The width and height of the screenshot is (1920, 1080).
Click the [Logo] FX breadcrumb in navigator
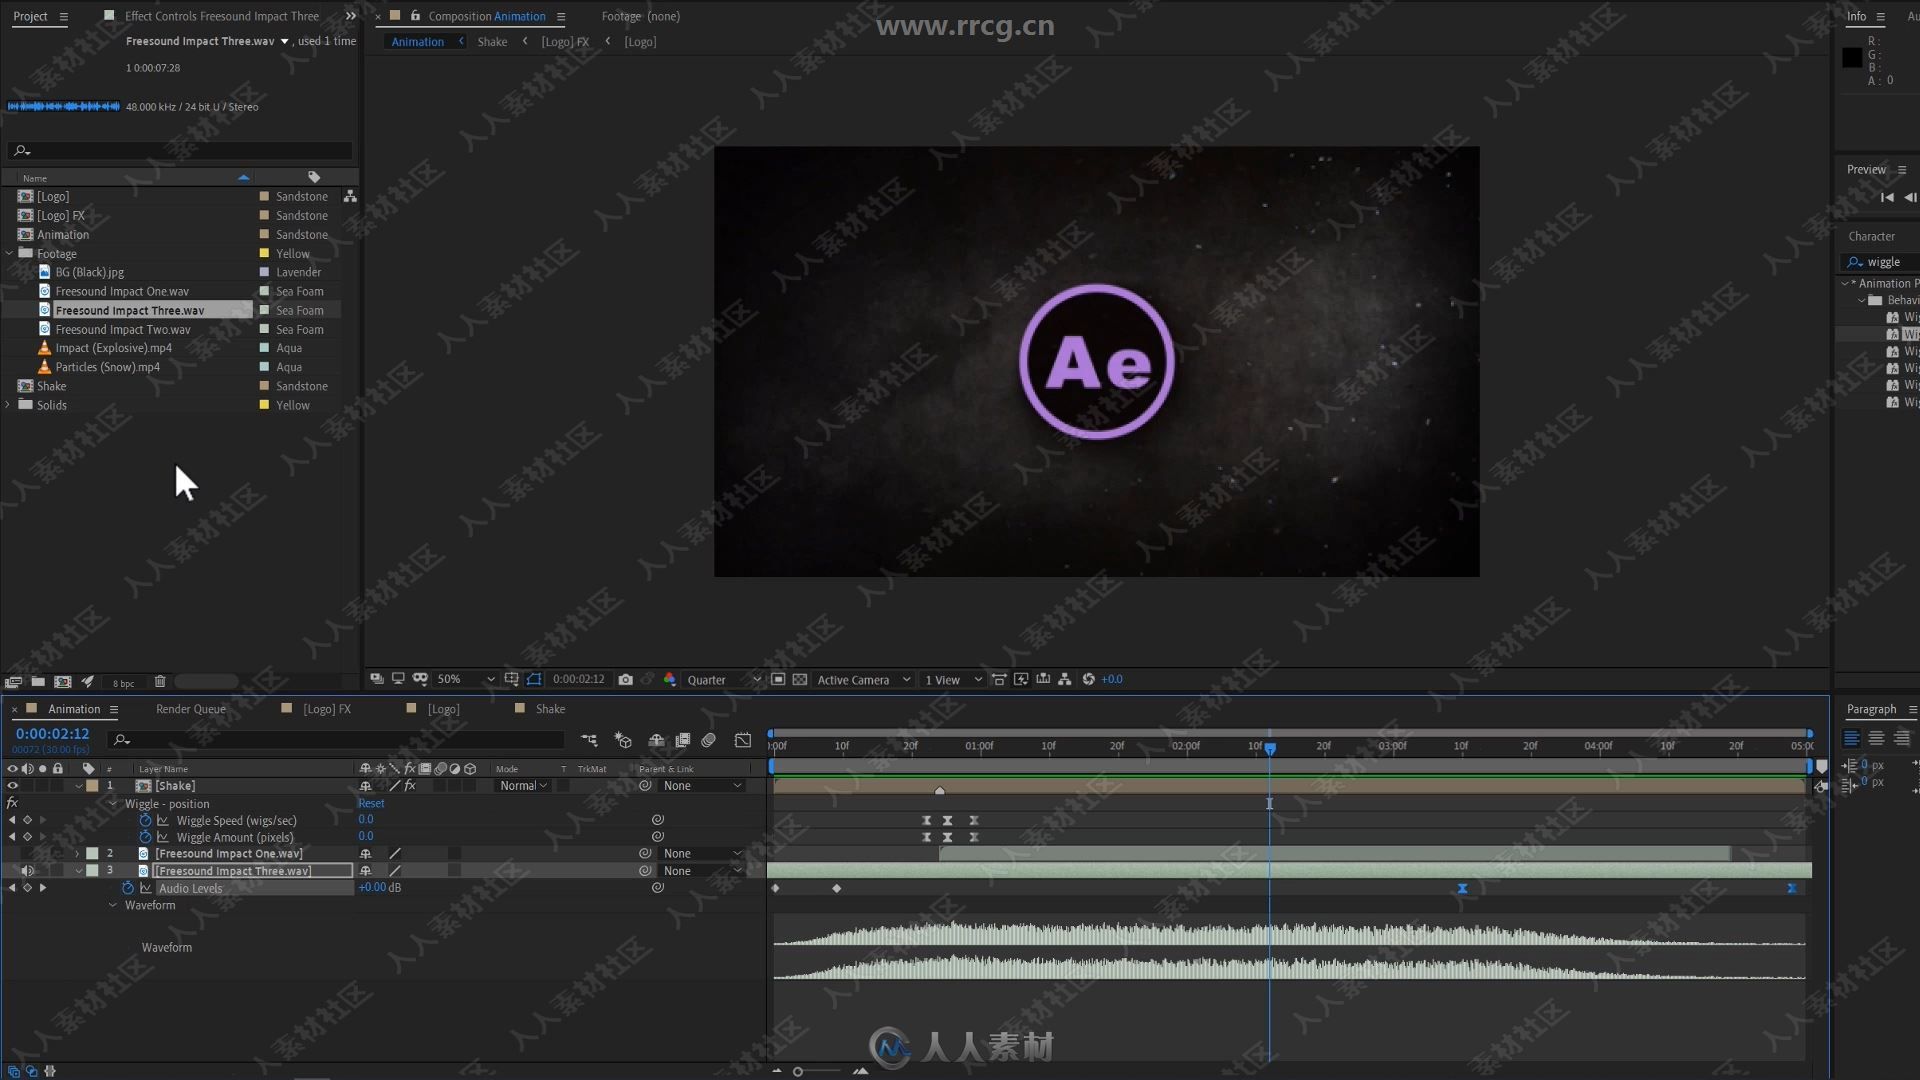click(565, 42)
